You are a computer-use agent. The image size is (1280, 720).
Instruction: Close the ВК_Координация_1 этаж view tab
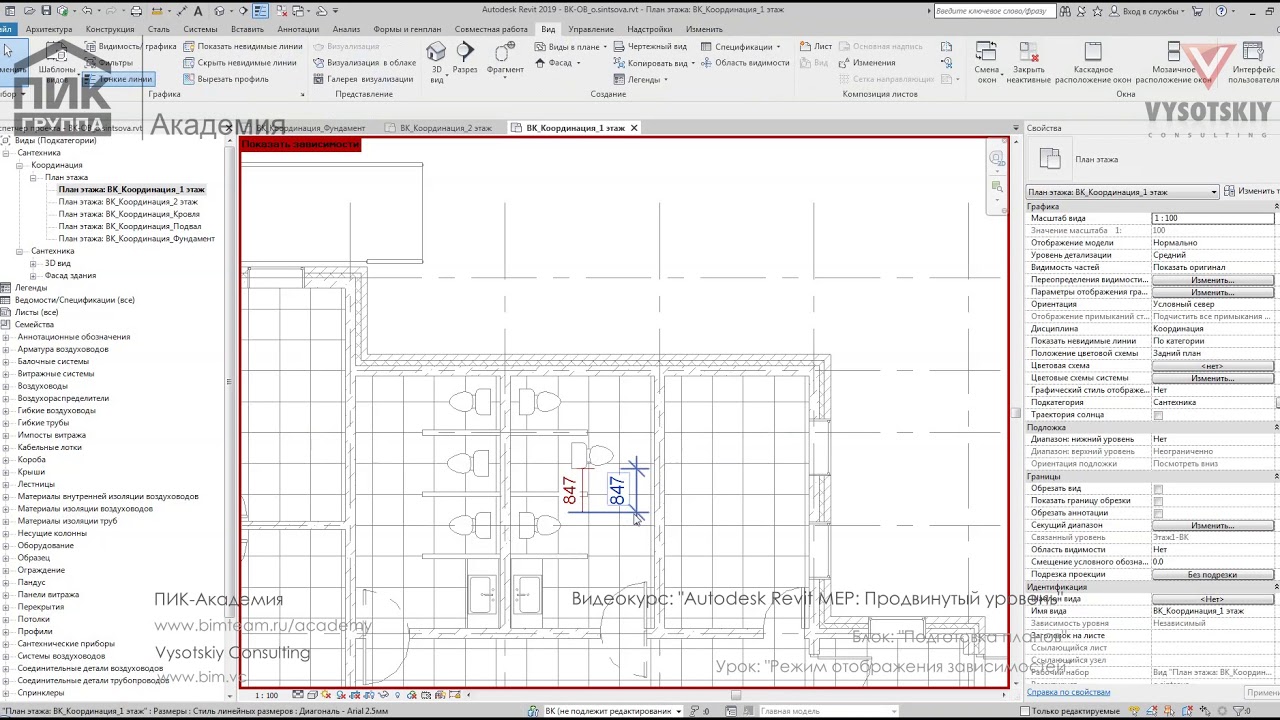(x=634, y=128)
